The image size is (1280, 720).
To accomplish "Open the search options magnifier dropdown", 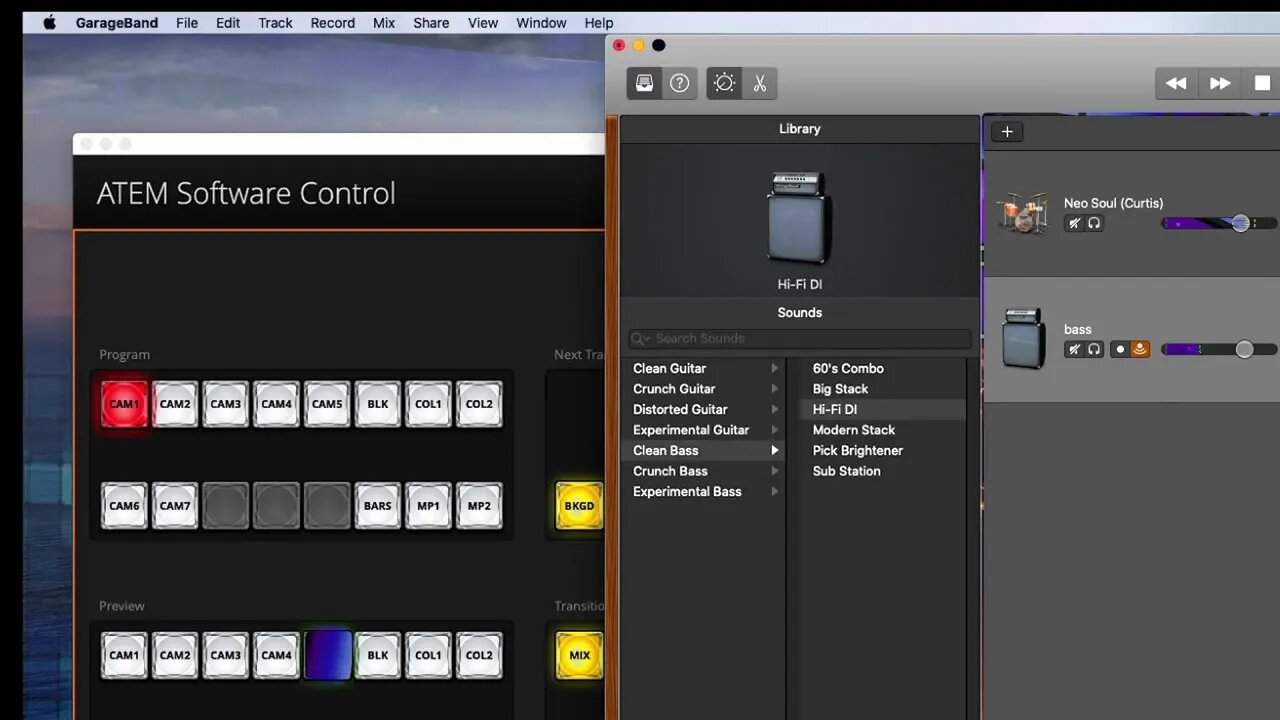I will (641, 338).
